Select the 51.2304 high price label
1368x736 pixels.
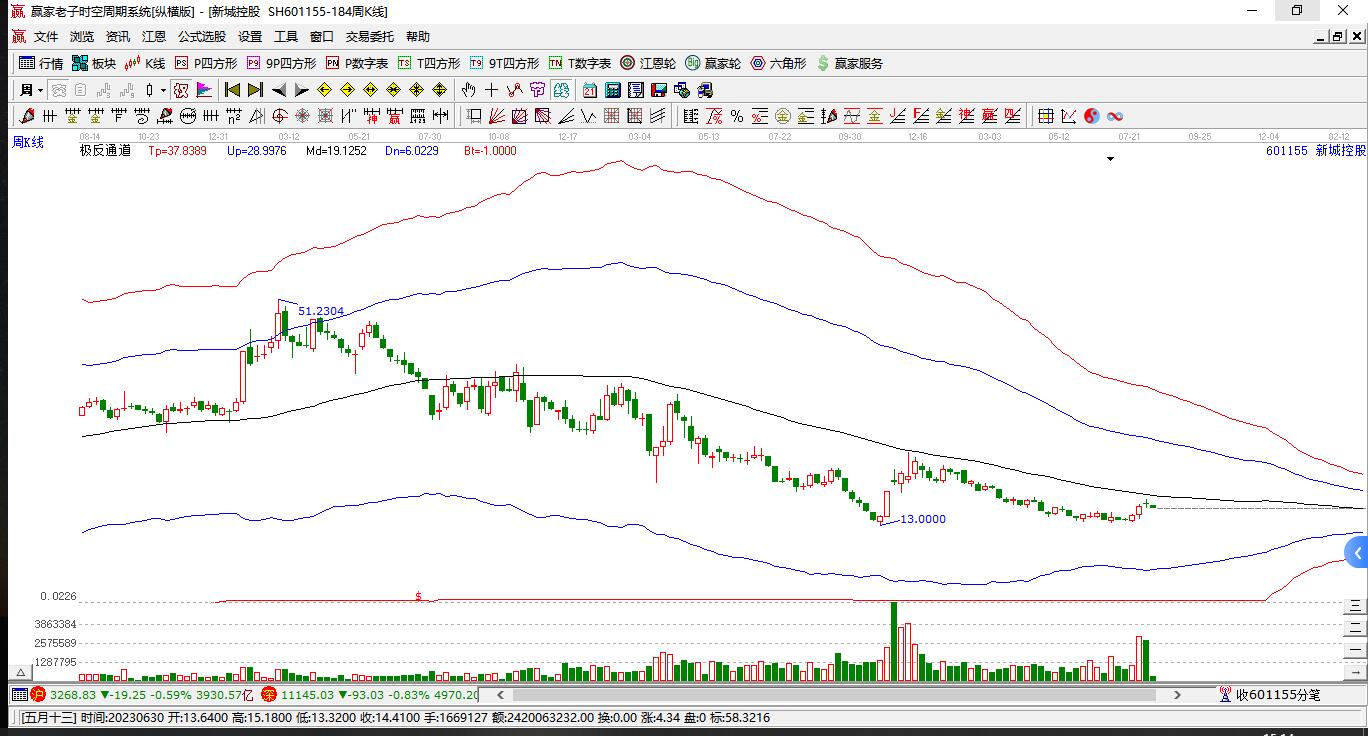[321, 311]
